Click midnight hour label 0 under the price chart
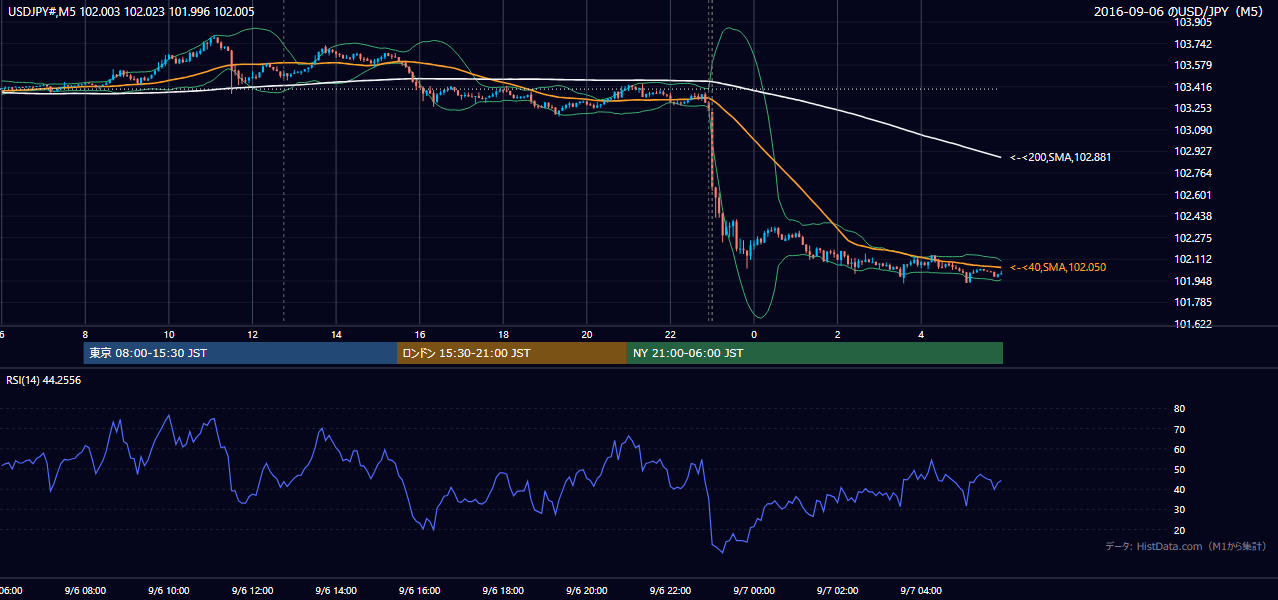This screenshot has width=1278, height=600. [754, 334]
